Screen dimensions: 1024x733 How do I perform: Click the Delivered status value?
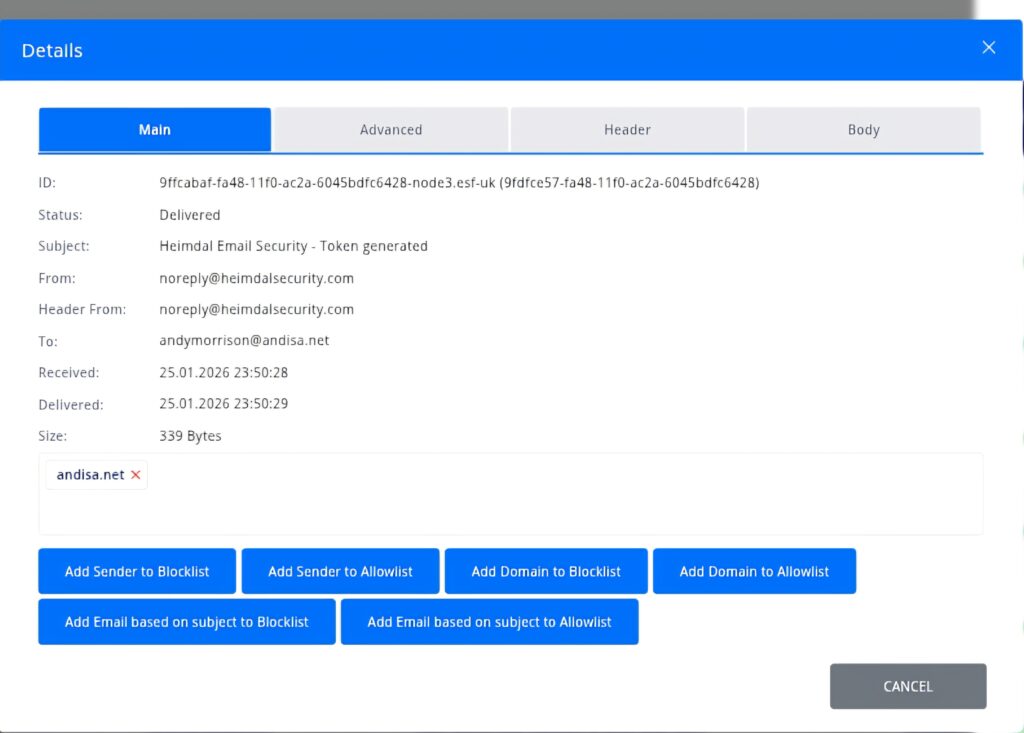pos(189,214)
